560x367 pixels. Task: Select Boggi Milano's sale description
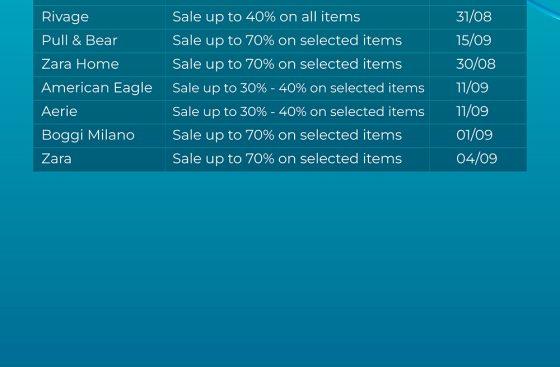[x=287, y=135]
